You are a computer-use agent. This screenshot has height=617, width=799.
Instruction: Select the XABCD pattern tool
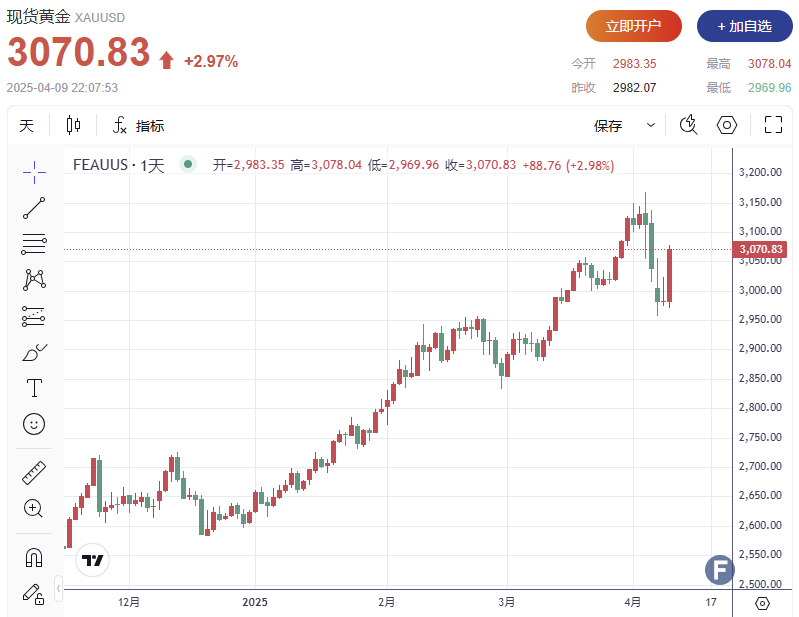click(x=34, y=280)
